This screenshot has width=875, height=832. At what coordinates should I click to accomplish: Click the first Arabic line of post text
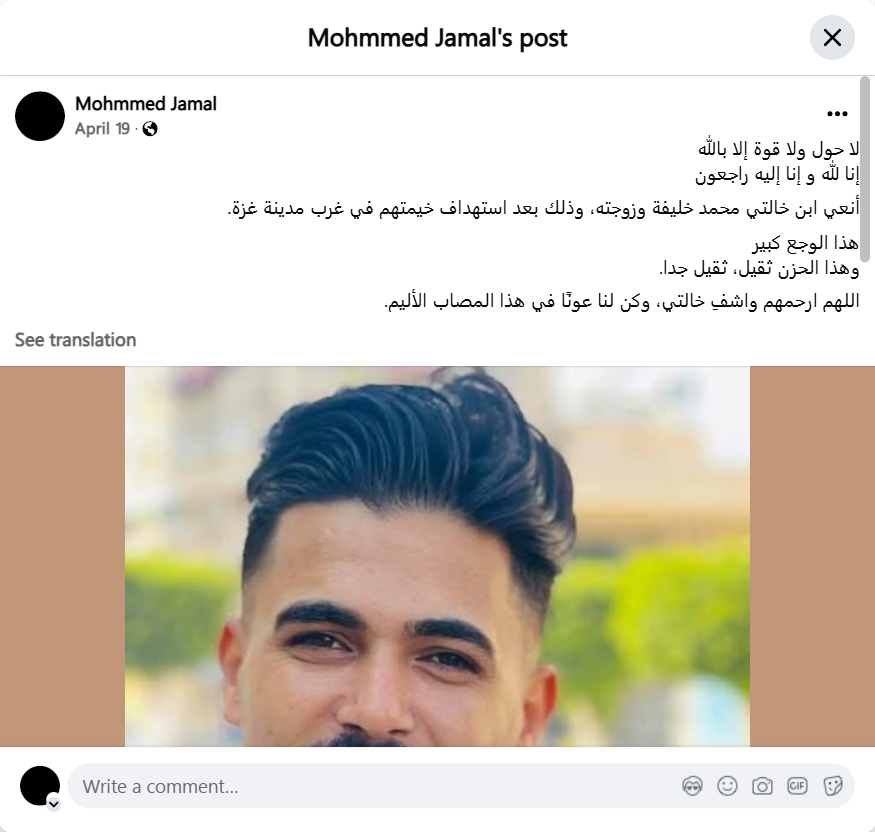click(778, 149)
